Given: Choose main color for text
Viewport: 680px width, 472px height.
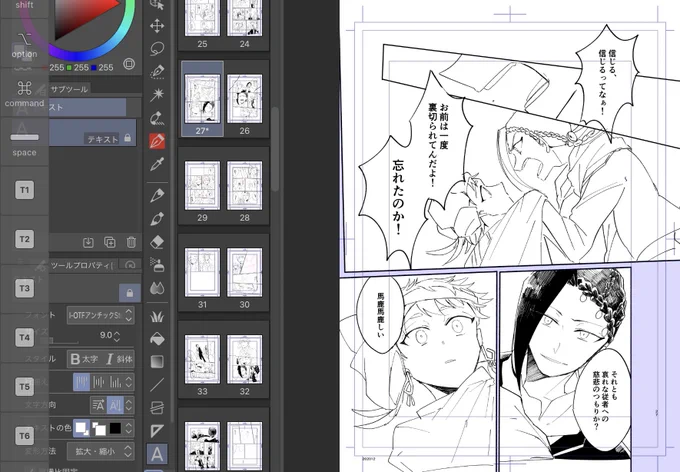Looking at the screenshot, I should point(82,429).
